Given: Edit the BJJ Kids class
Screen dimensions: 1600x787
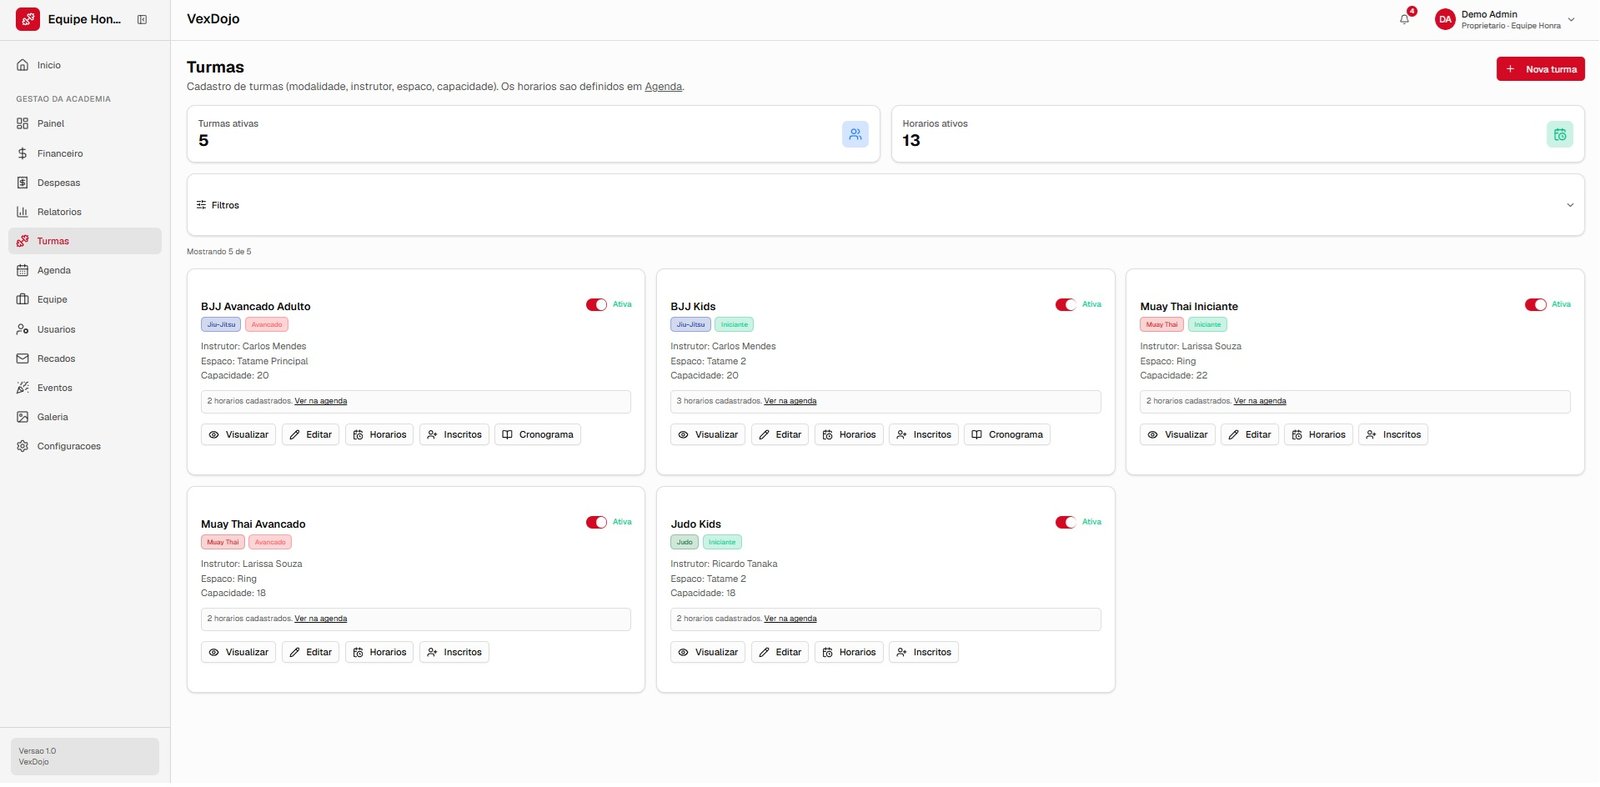Looking at the screenshot, I should pyautogui.click(x=780, y=435).
